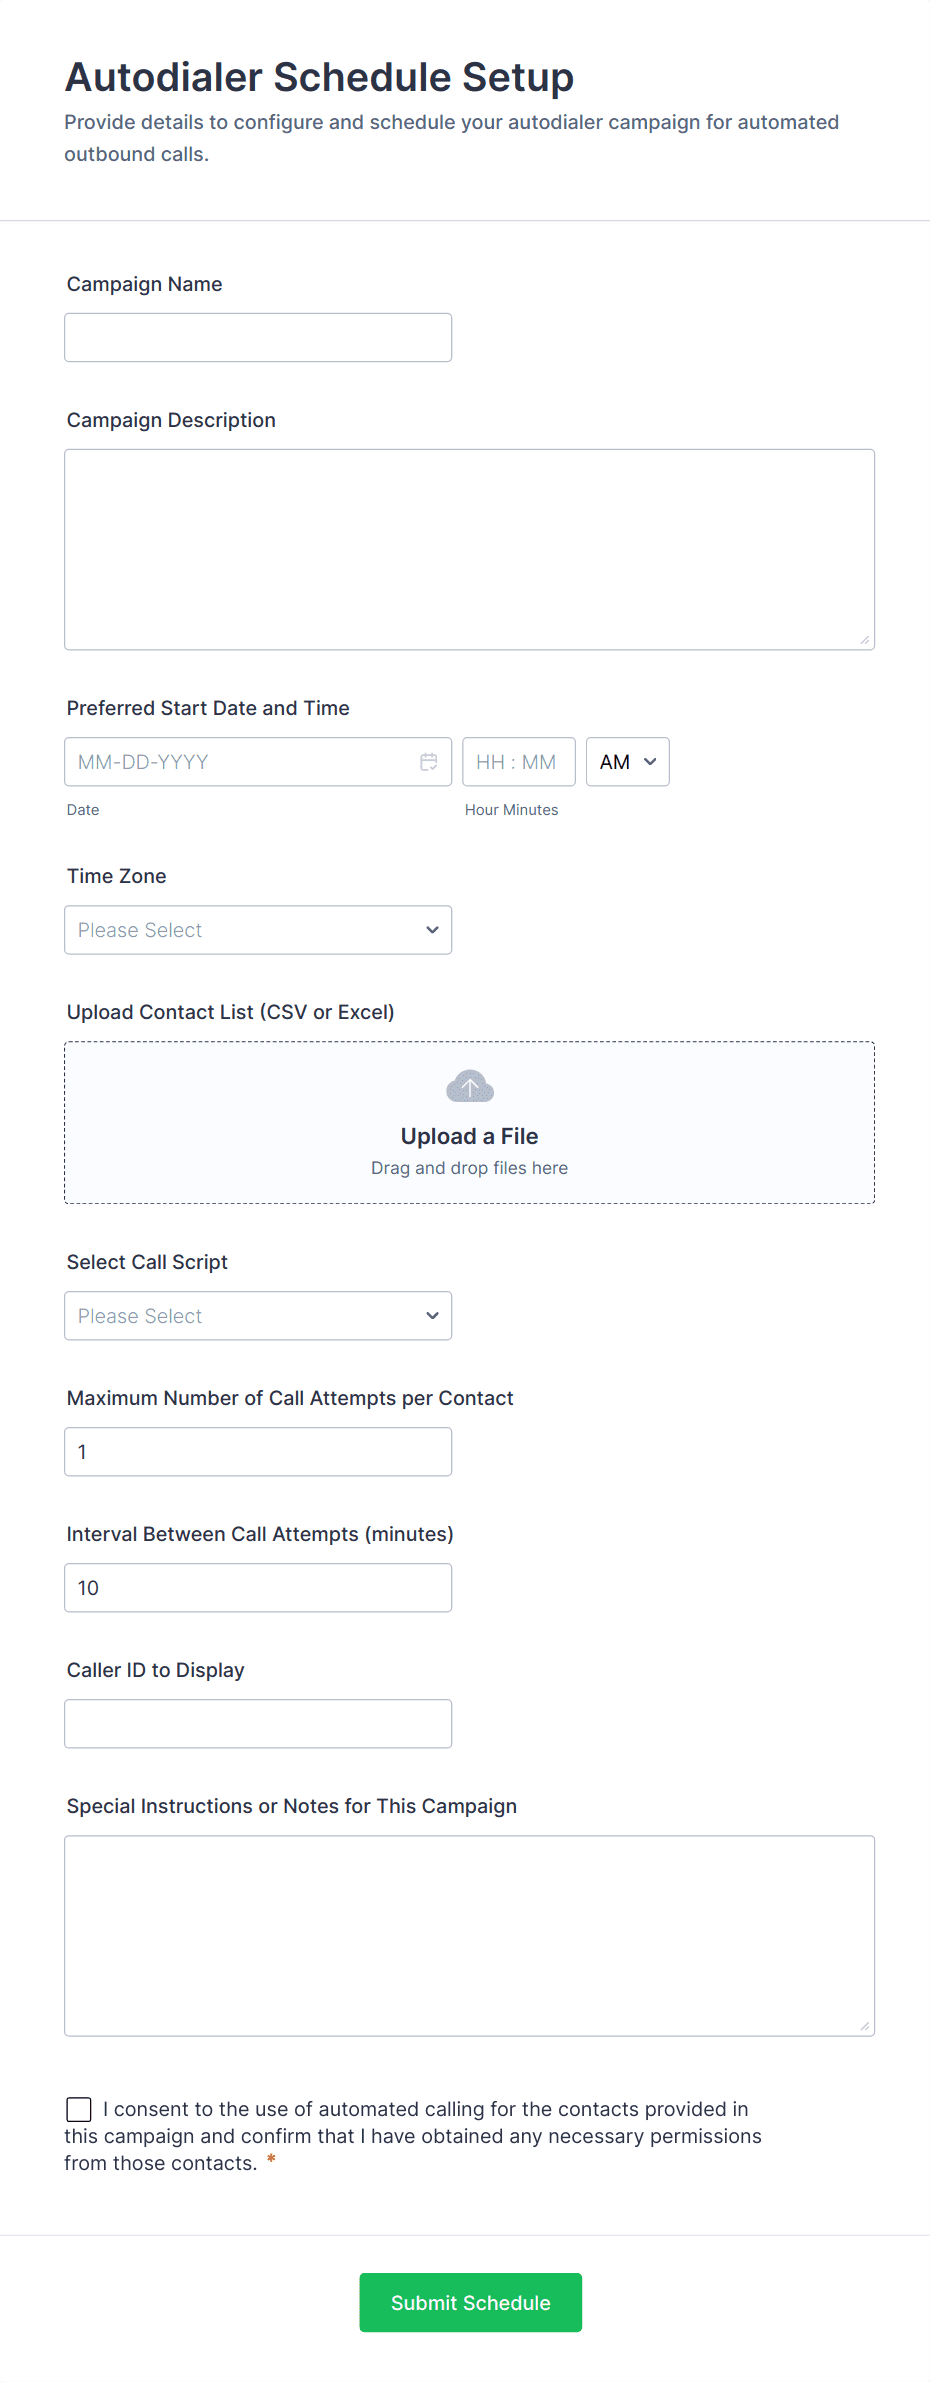Click the Upload a File text
Screen dimensions: 930x2382
point(470,1136)
